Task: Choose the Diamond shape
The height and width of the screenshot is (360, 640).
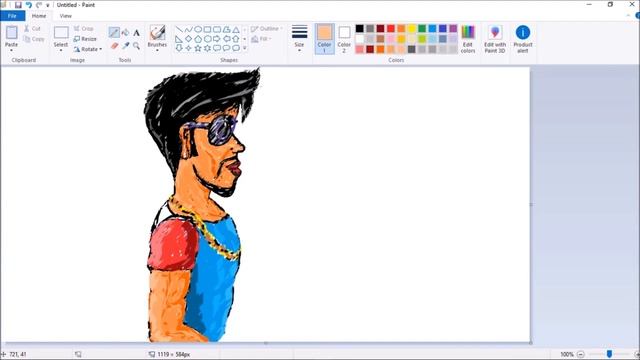Action: pos(188,39)
